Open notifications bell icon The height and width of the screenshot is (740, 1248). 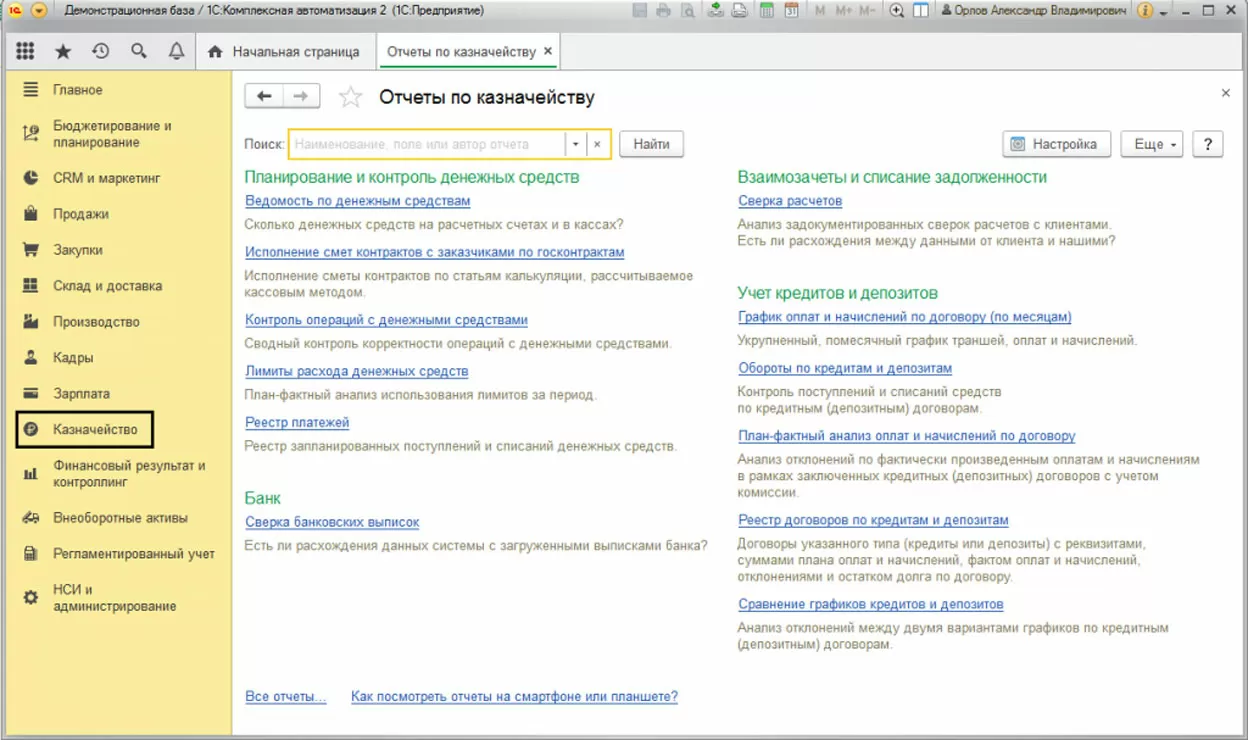(176, 52)
